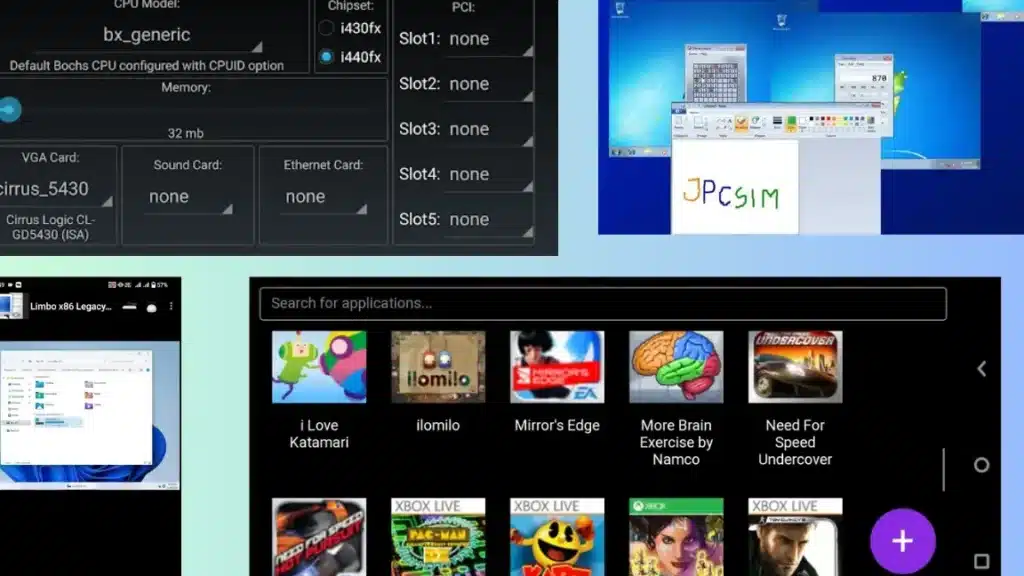Launch the Mirror's Edge game icon
The image size is (1024, 576).
tap(557, 367)
